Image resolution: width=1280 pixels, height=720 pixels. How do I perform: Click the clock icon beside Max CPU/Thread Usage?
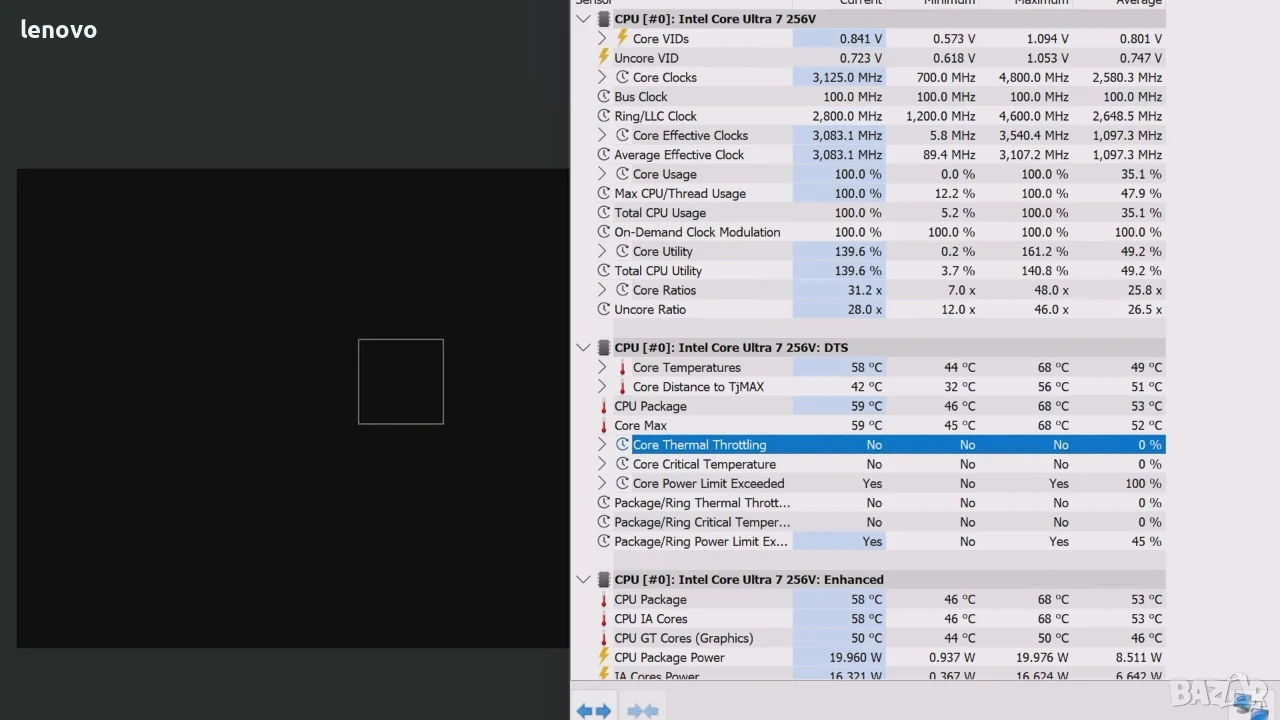pos(604,193)
